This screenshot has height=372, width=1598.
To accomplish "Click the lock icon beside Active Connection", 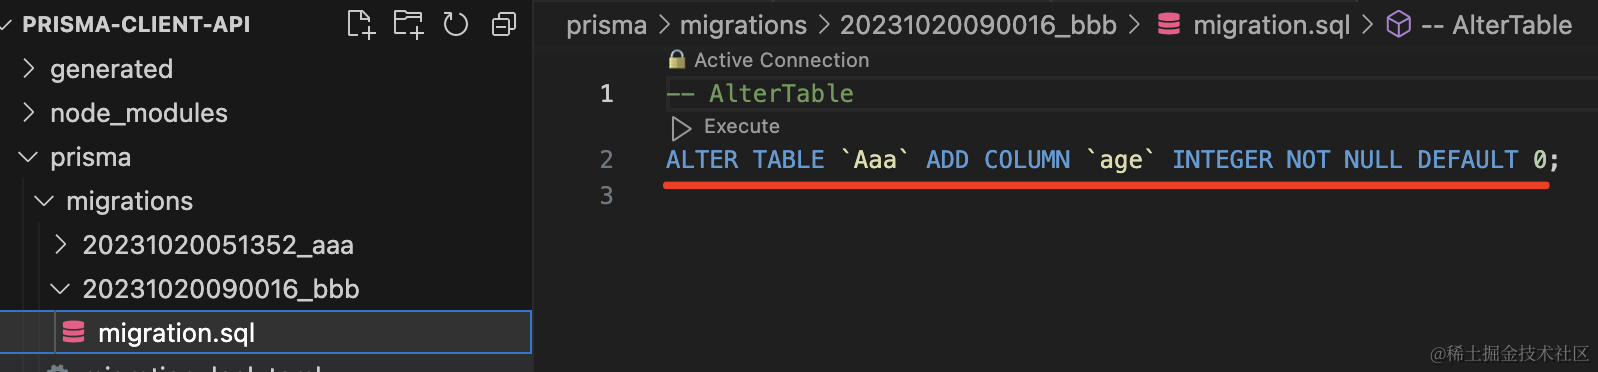I will [677, 60].
